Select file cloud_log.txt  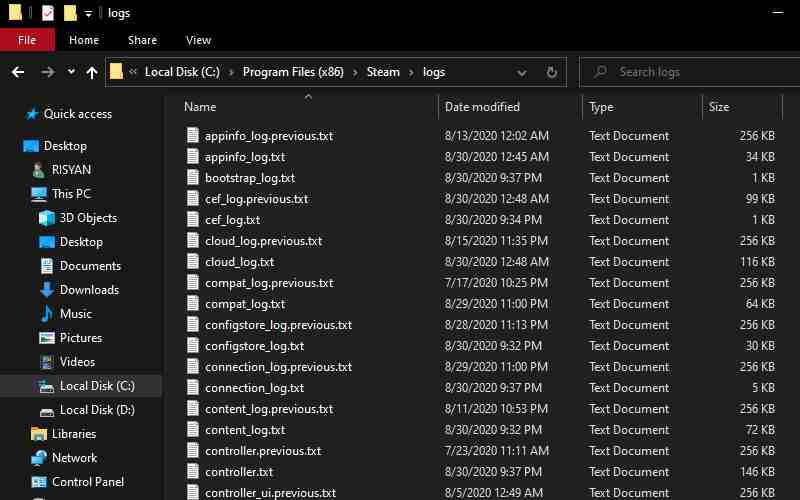[239, 262]
